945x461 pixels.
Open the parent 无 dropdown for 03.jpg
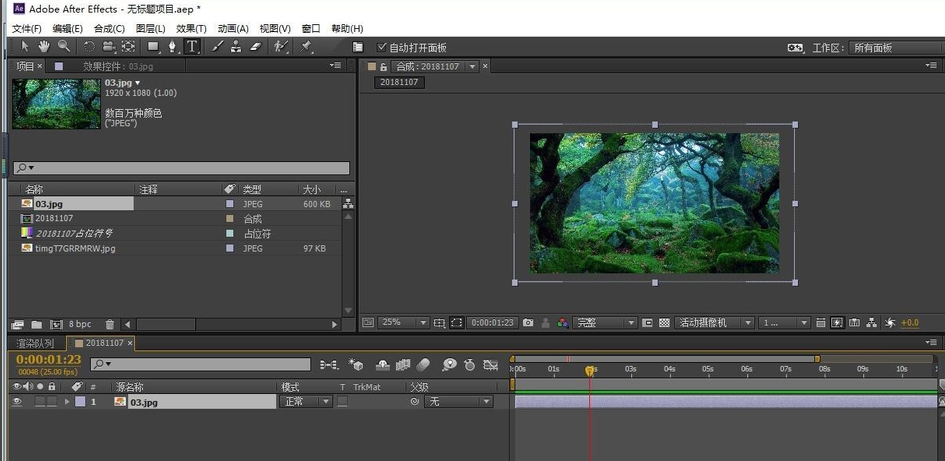click(x=459, y=401)
